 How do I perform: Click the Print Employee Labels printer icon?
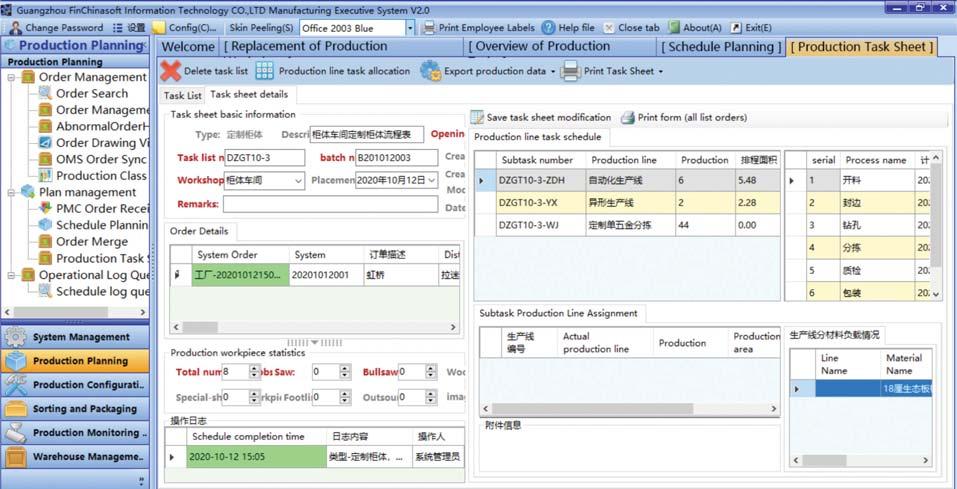(x=430, y=28)
